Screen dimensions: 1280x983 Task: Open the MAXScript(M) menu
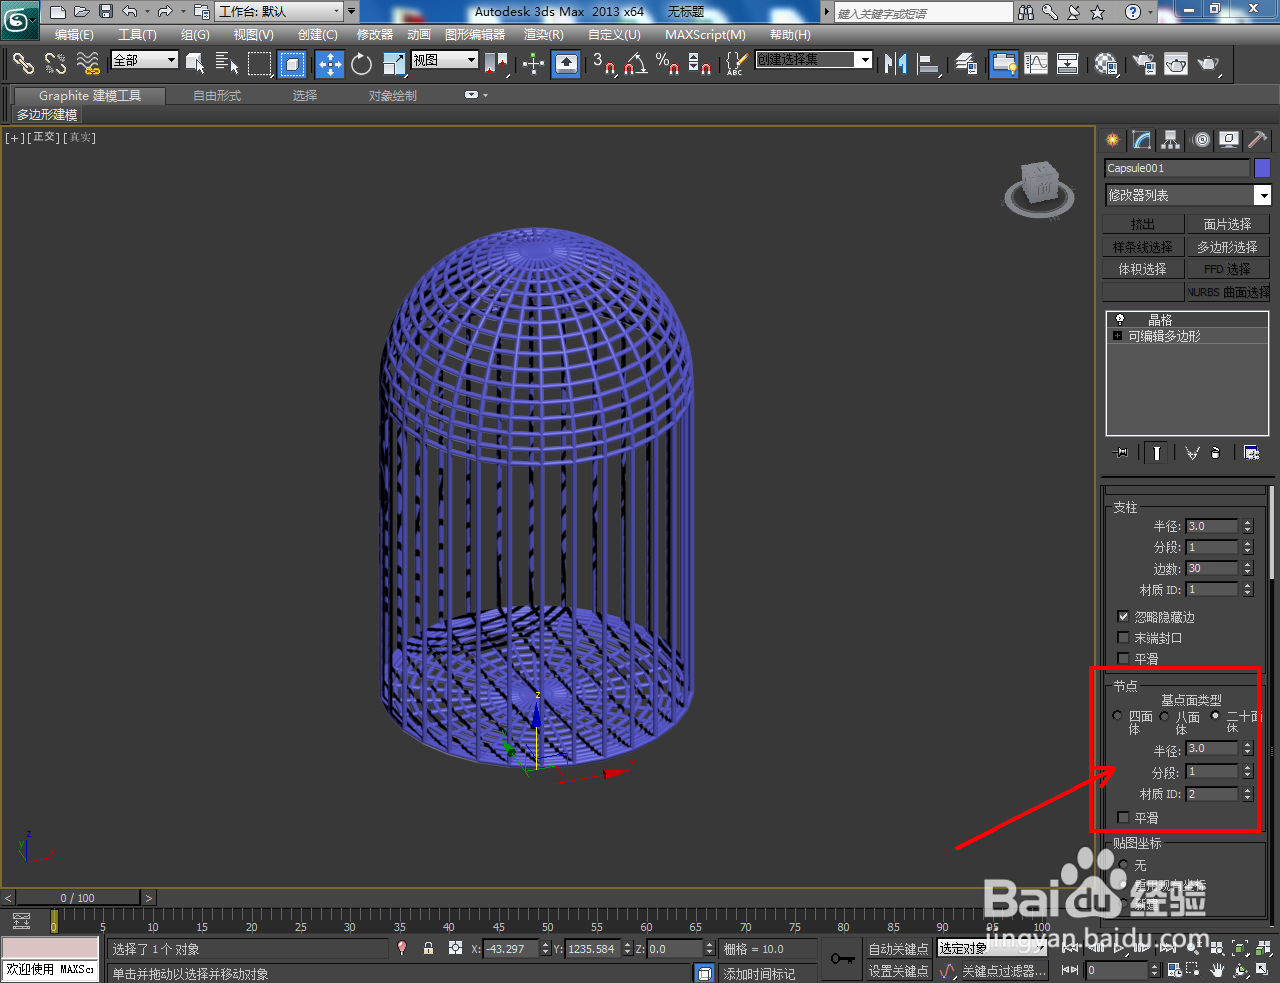[706, 35]
